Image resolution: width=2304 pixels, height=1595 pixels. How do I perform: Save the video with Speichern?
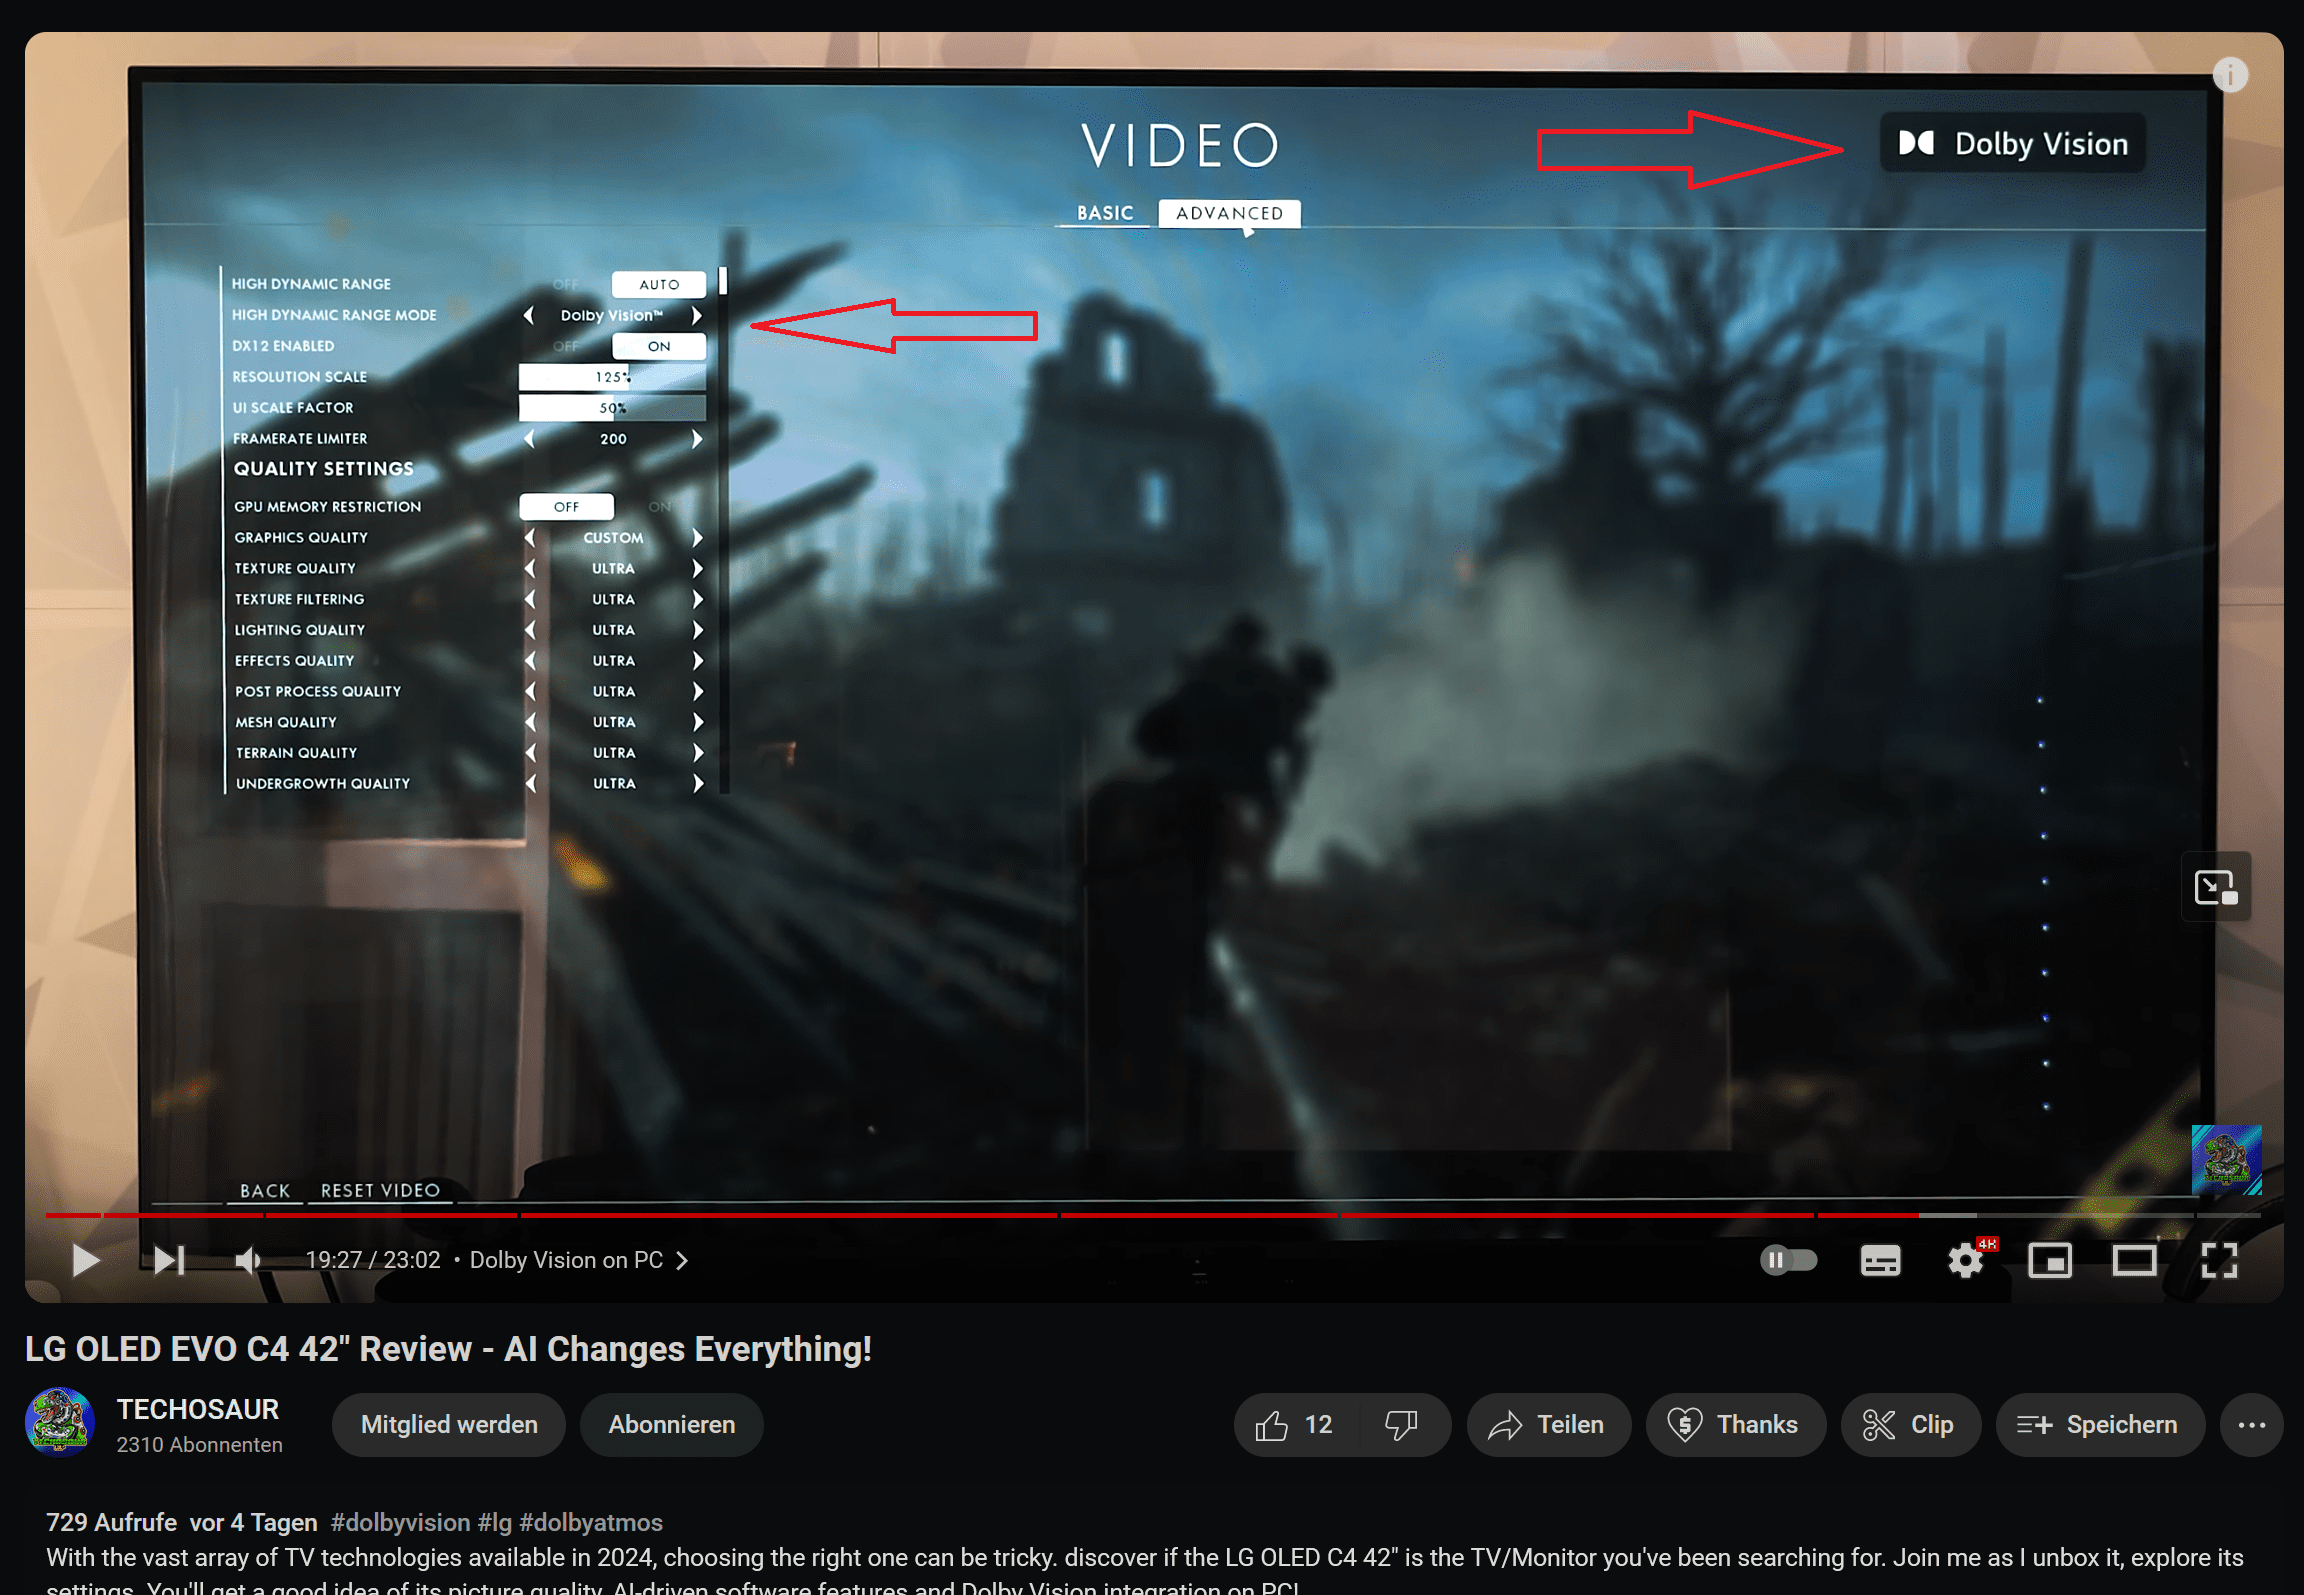(2100, 1425)
